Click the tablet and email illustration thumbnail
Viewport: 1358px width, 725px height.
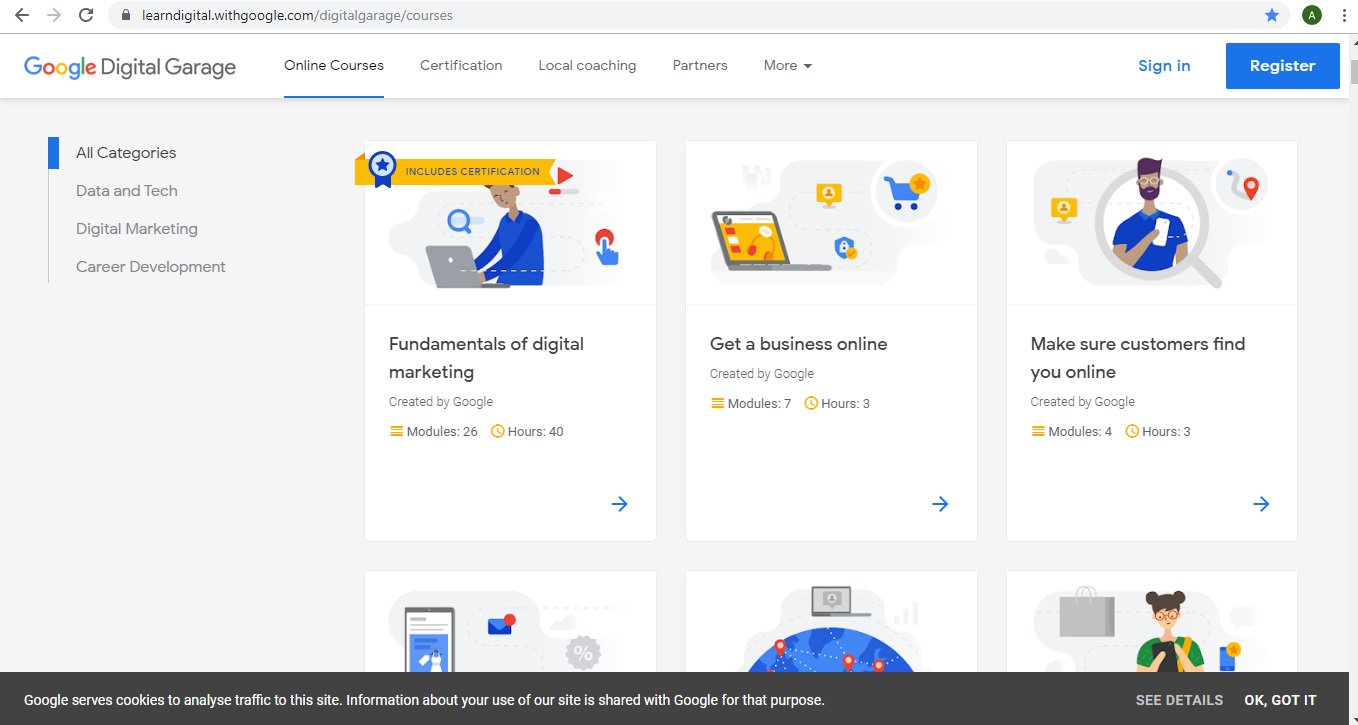510,622
